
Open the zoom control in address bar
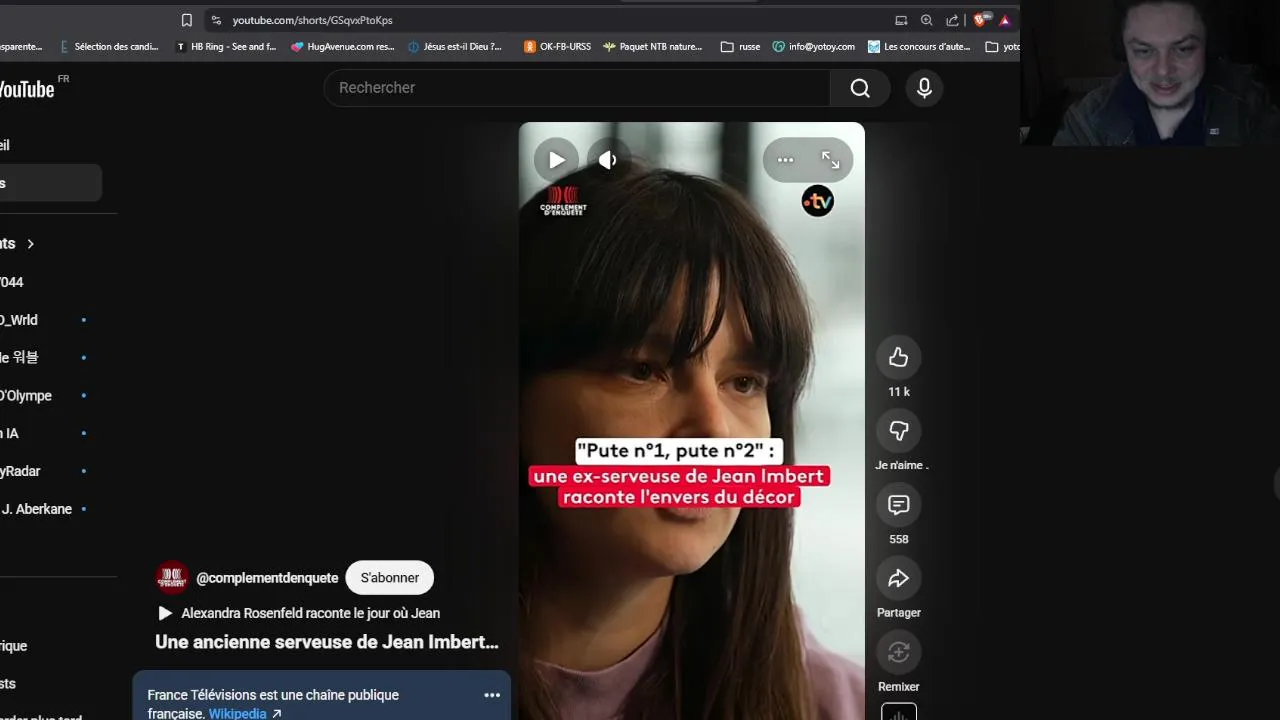click(926, 20)
